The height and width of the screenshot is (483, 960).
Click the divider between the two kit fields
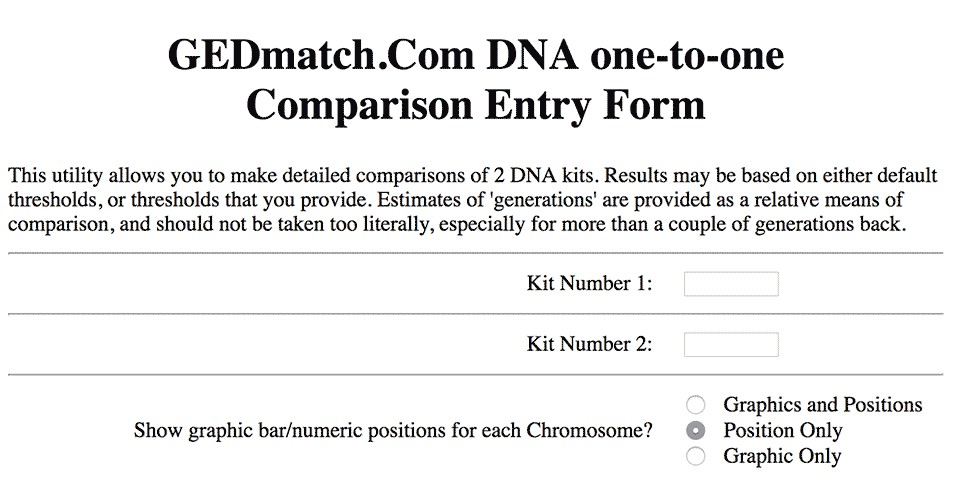476,314
